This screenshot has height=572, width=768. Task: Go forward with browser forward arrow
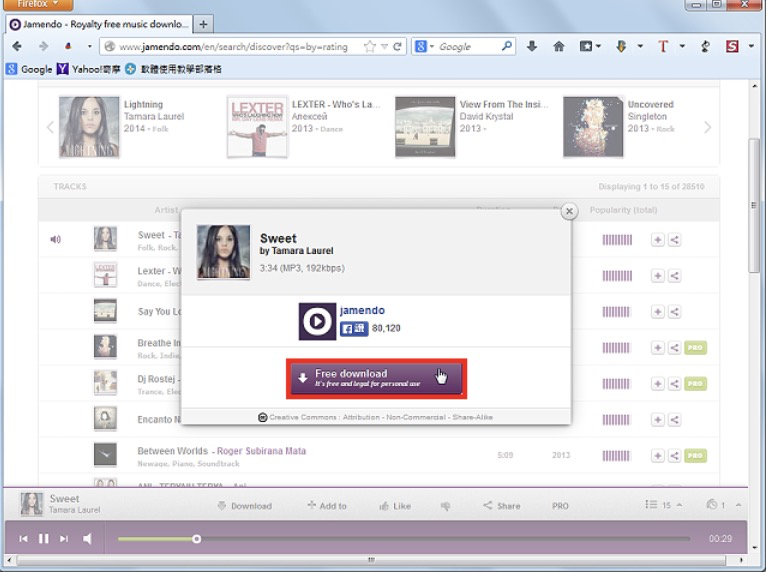(44, 47)
